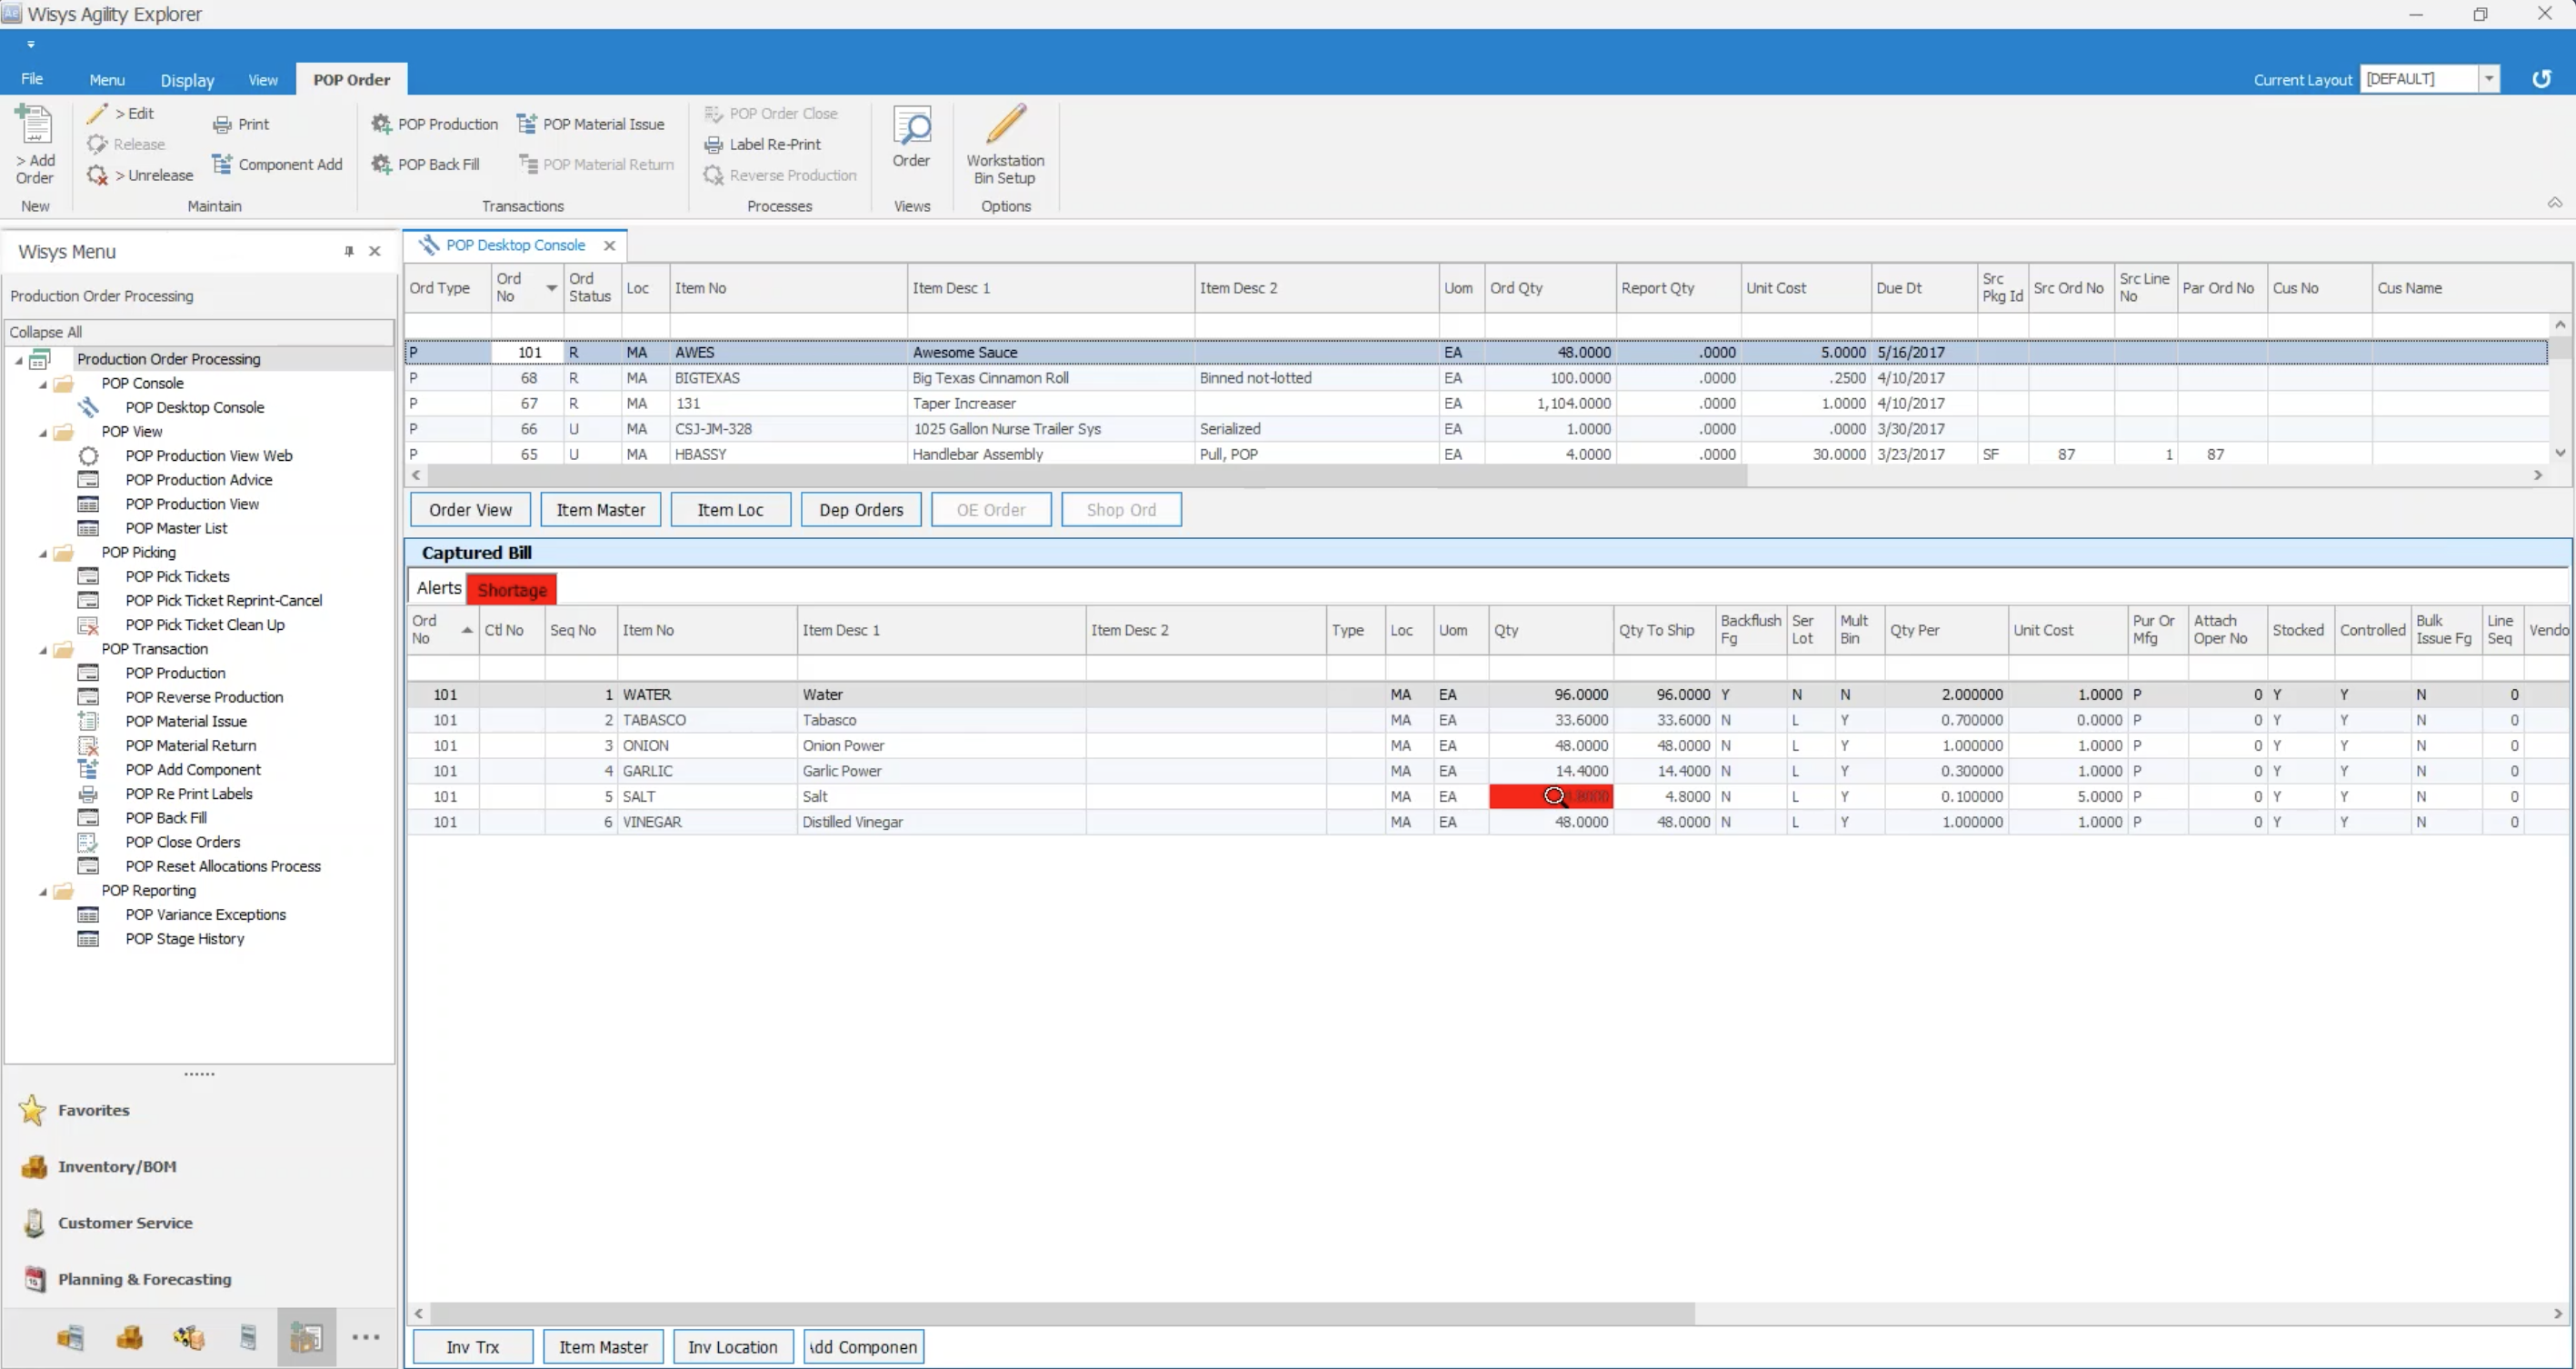2576x1369 pixels.
Task: Click the Captured Bill horizontal scrollbar
Action: pos(1062,1313)
